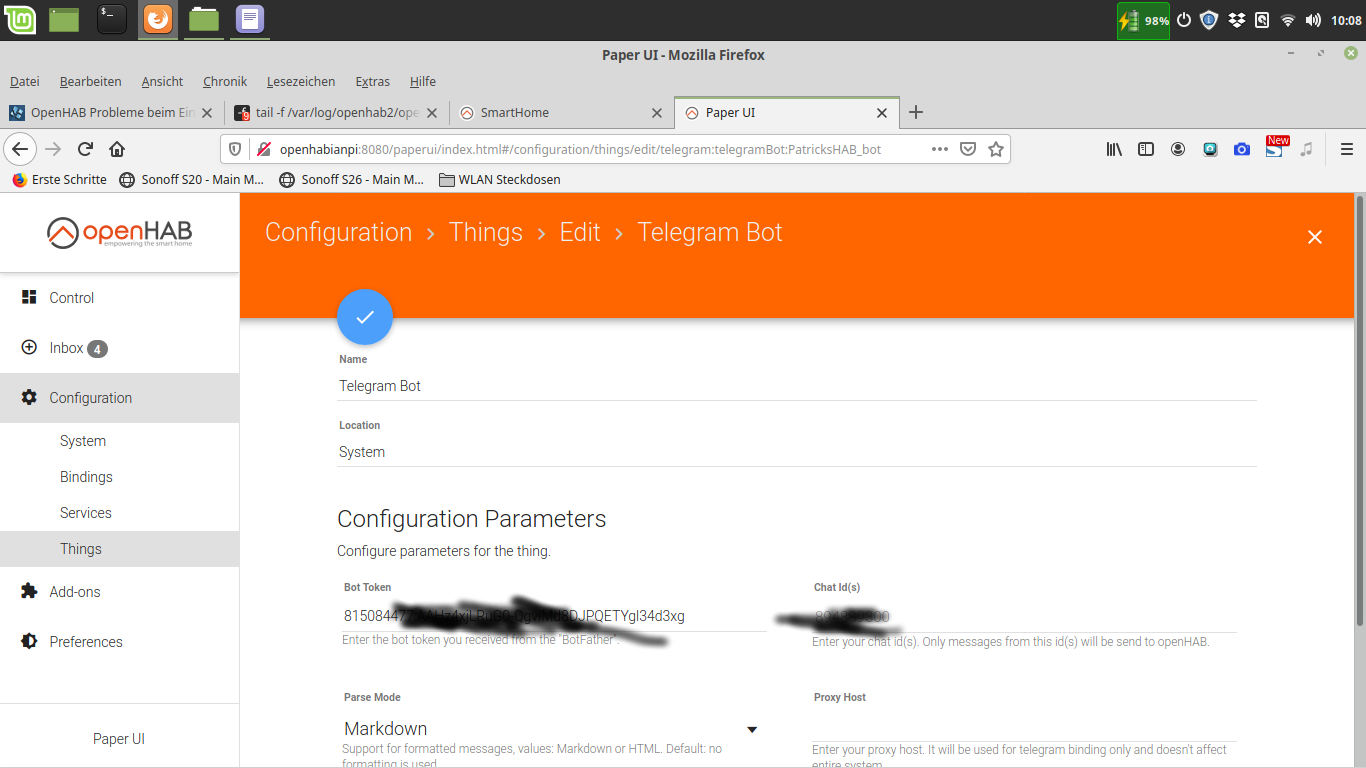The width and height of the screenshot is (1366, 768).
Task: Open the WLAN Steckdosen bookmark folder
Action: 499,180
